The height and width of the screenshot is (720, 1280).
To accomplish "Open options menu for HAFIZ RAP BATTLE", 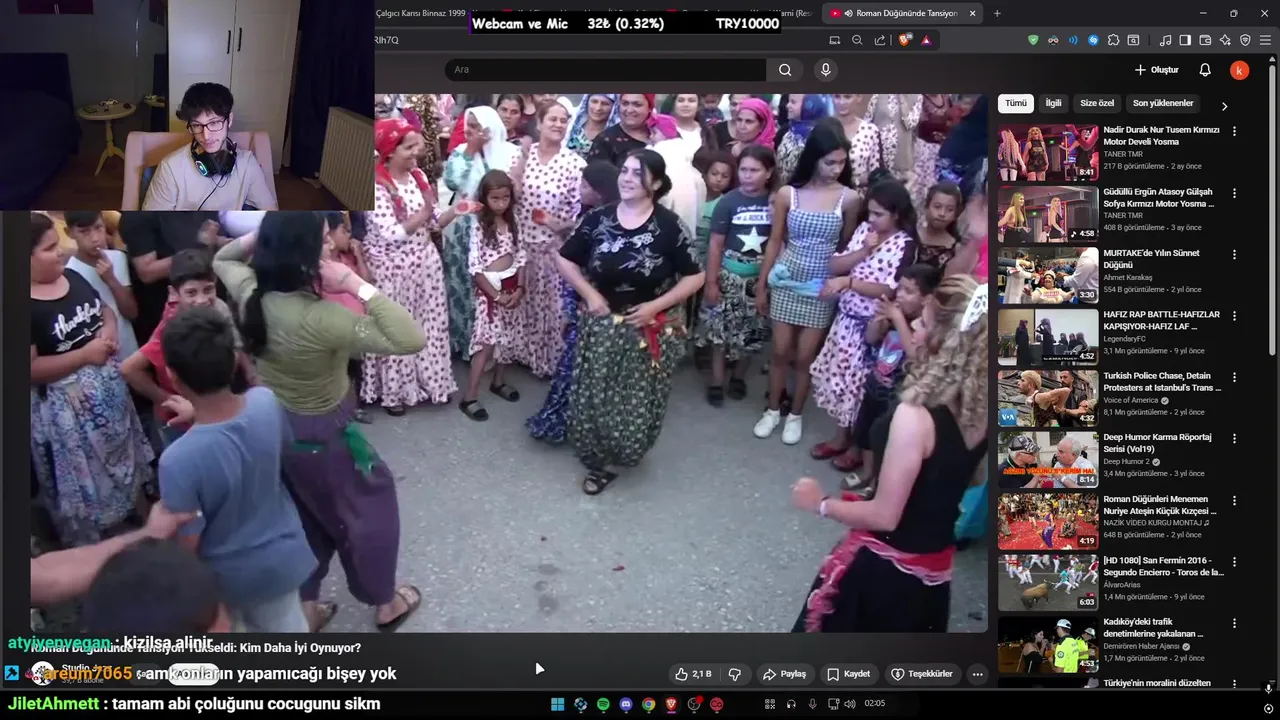I will point(1234,316).
